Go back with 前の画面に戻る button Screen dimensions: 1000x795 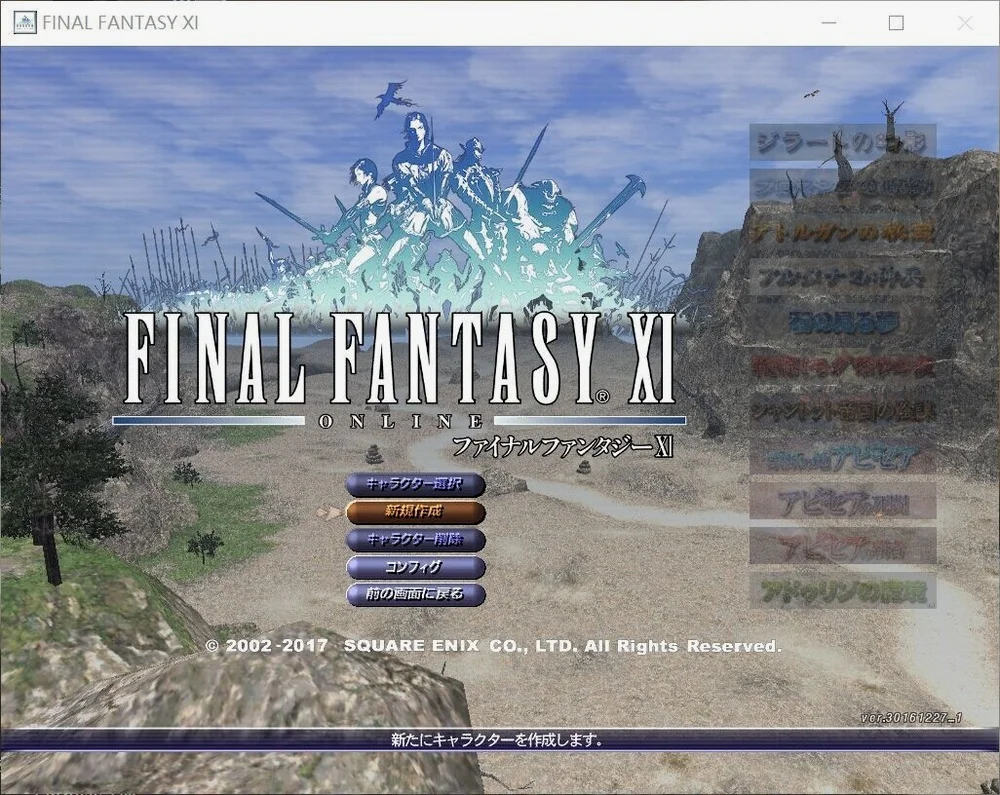point(415,595)
